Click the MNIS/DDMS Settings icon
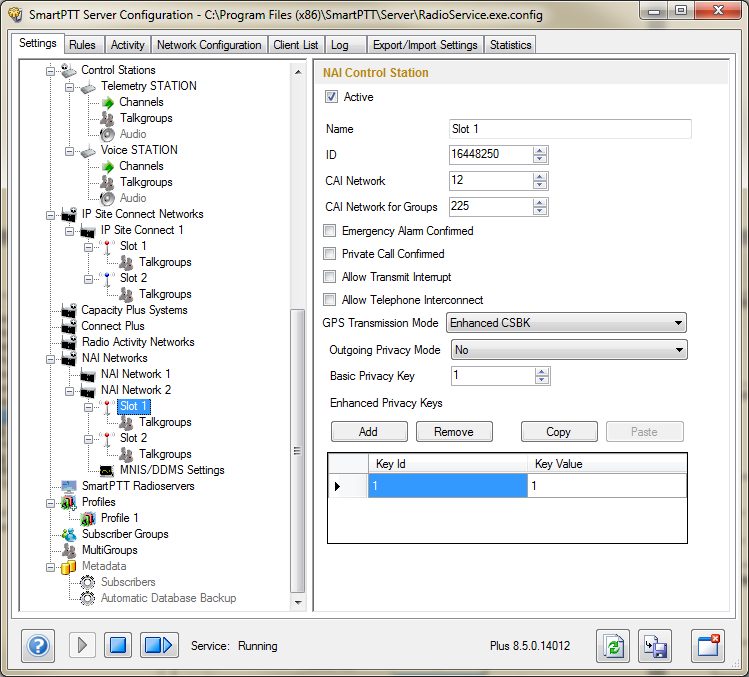The image size is (749, 677). point(107,471)
